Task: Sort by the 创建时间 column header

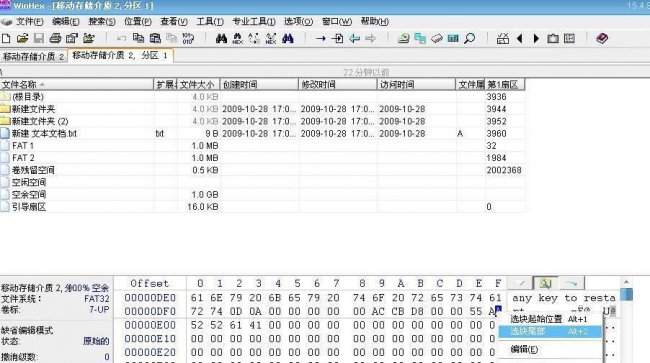Action: [x=259, y=85]
